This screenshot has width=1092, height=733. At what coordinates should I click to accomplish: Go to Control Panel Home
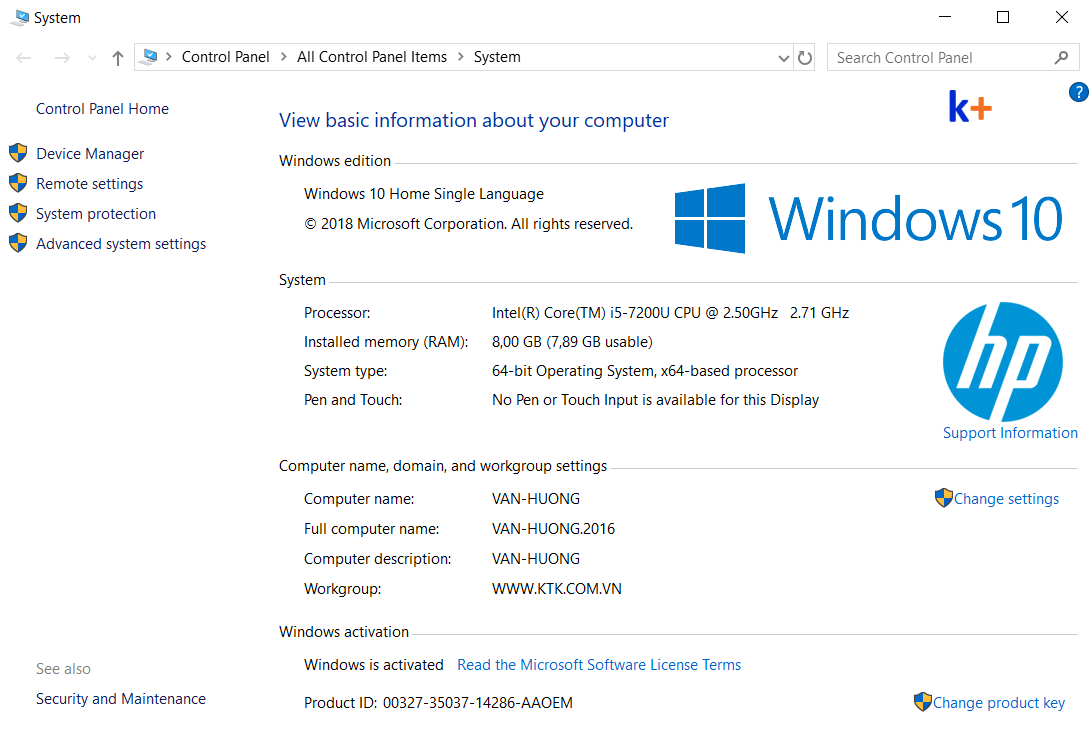(102, 109)
